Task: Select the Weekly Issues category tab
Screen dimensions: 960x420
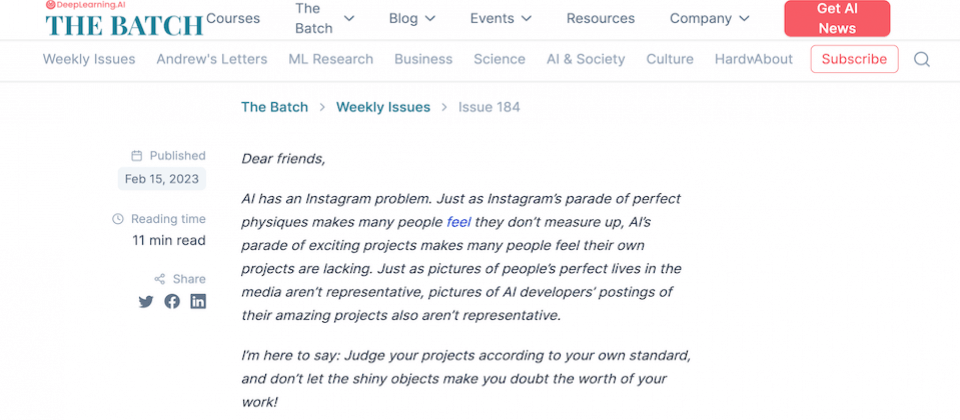Action: 89,59
